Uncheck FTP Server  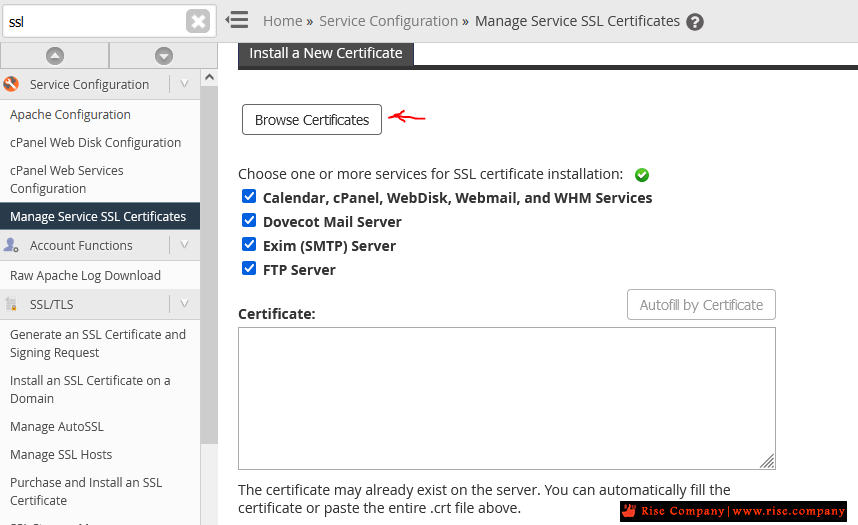click(249, 268)
